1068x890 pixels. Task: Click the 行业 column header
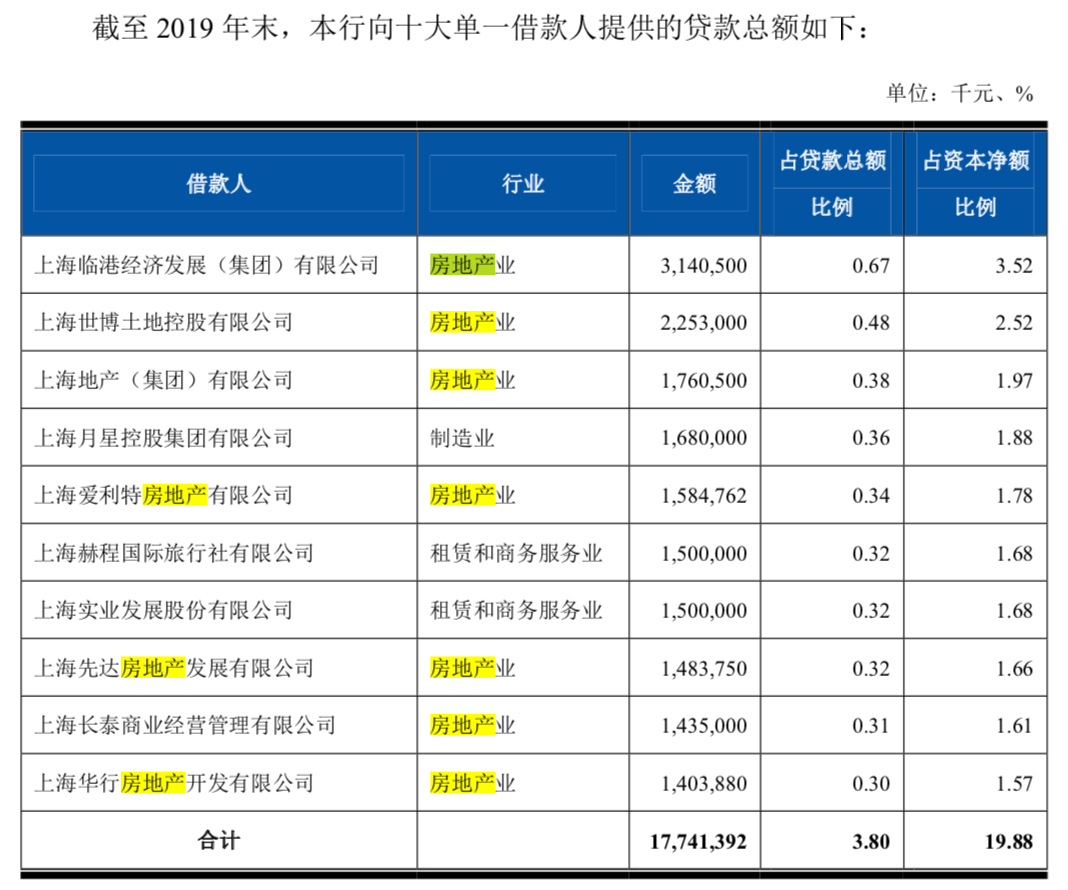(522, 183)
